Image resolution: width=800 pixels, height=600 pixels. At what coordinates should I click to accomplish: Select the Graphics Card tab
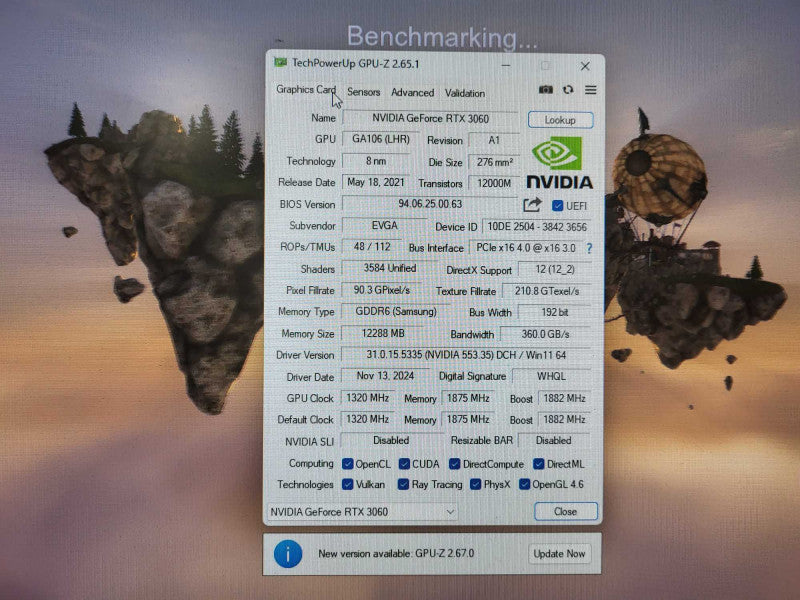(306, 90)
